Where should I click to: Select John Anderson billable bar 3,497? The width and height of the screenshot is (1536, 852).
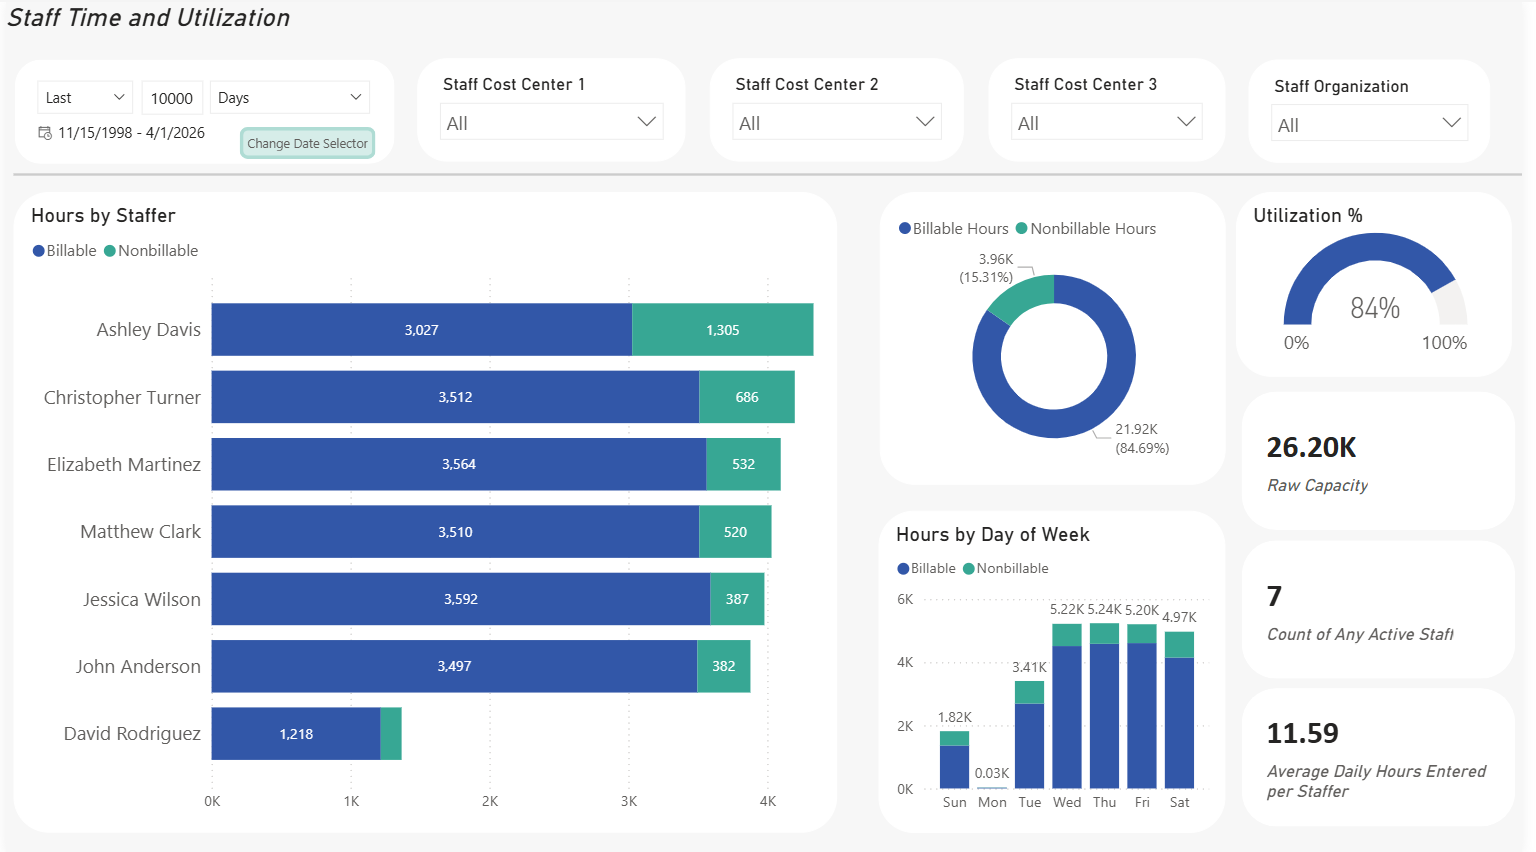pyautogui.click(x=454, y=666)
